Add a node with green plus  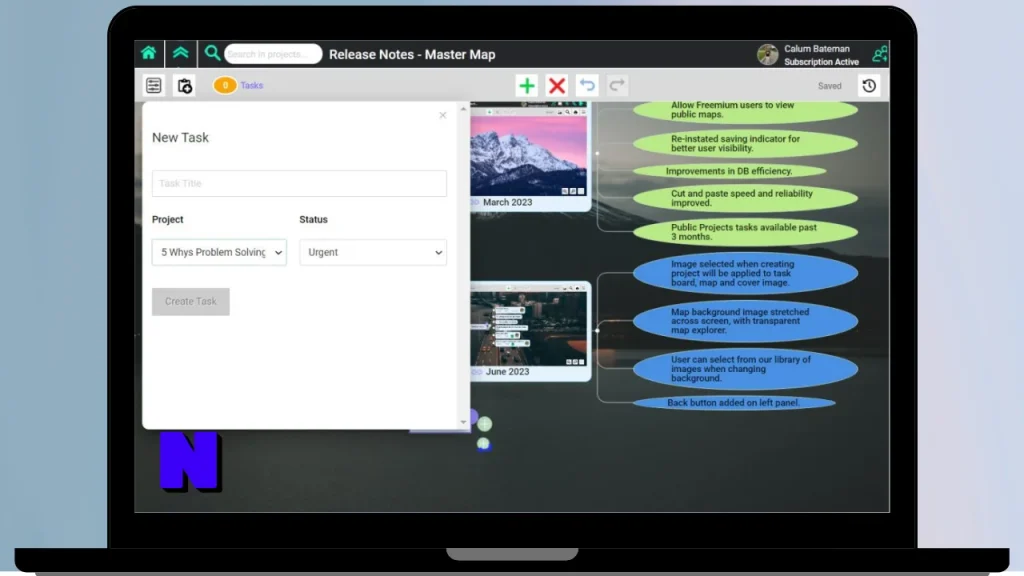[526, 86]
